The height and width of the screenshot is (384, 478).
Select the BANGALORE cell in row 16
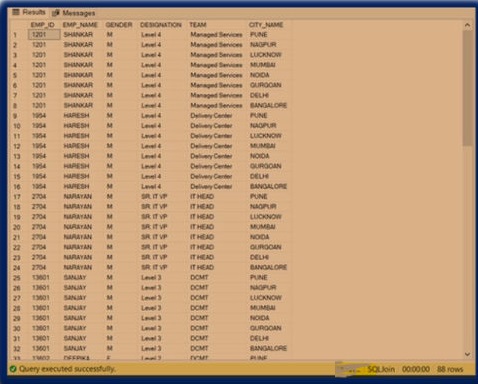(x=268, y=186)
